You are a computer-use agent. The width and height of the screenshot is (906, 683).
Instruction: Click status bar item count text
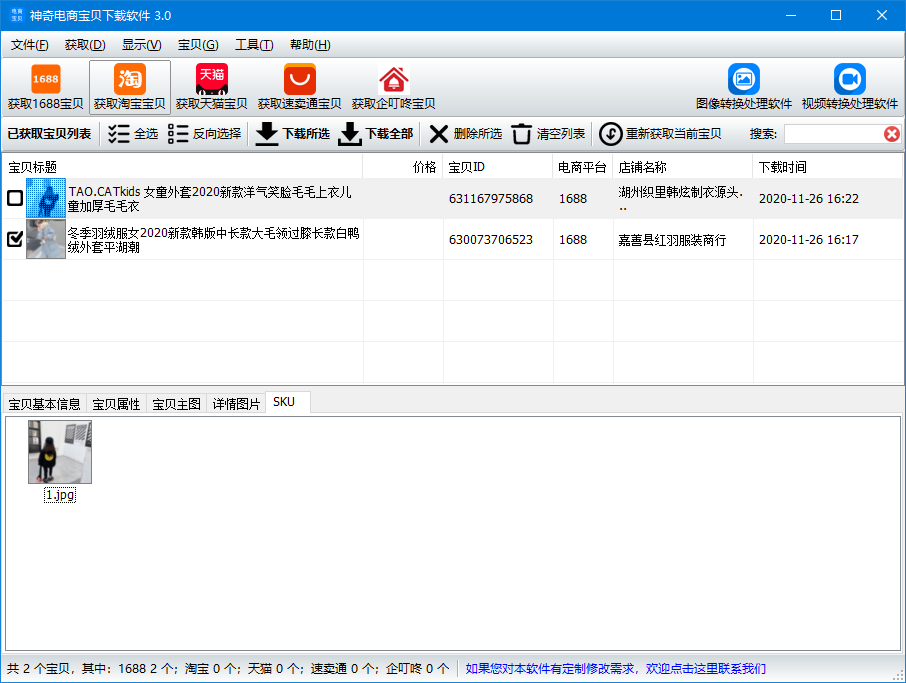click(x=228, y=669)
